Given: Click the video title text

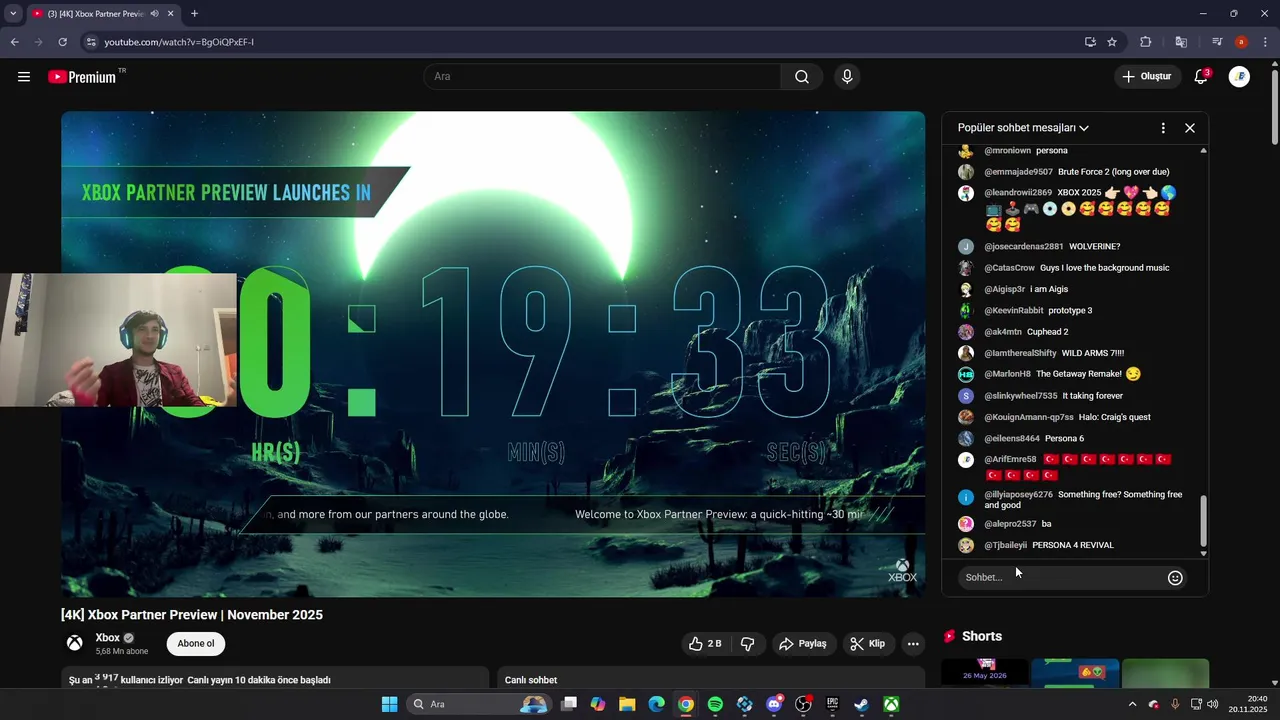Looking at the screenshot, I should pyautogui.click(x=192, y=615).
